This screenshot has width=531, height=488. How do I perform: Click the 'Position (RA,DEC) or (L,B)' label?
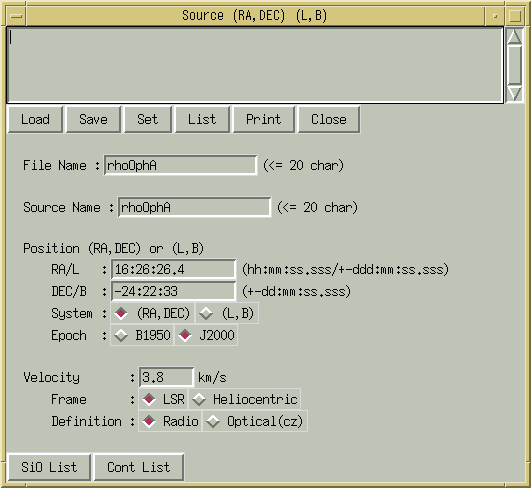(113, 249)
